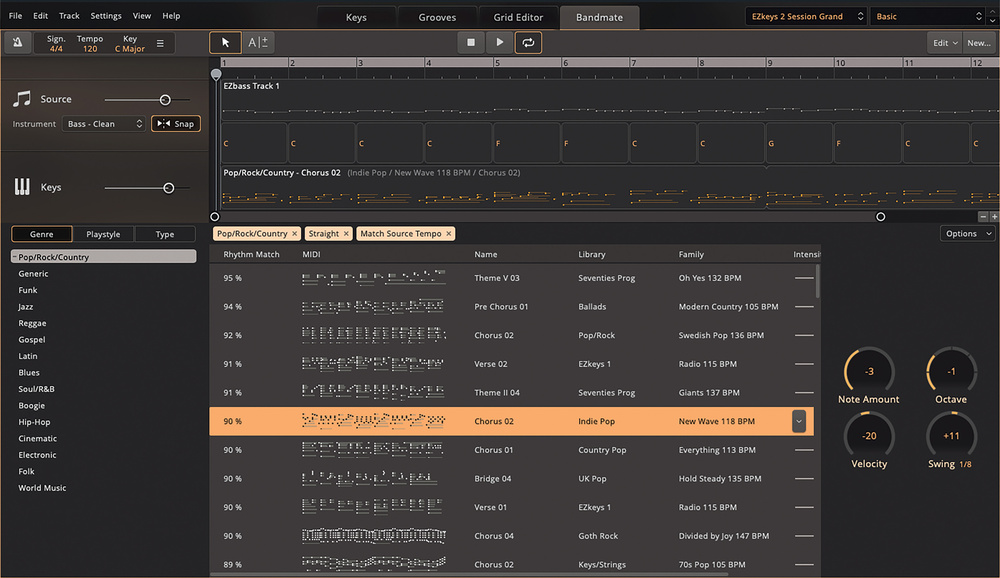The image size is (1000, 578).
Task: Click the Source volume slider handle
Action: click(x=165, y=100)
